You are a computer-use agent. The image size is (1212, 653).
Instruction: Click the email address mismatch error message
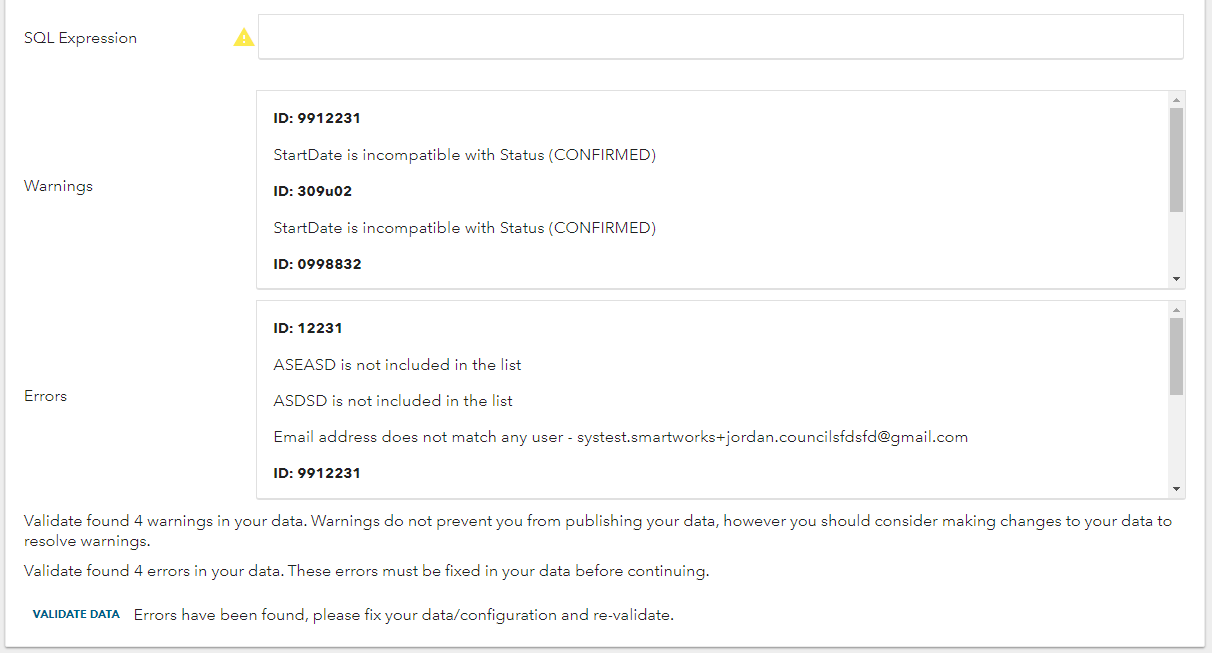coord(620,437)
